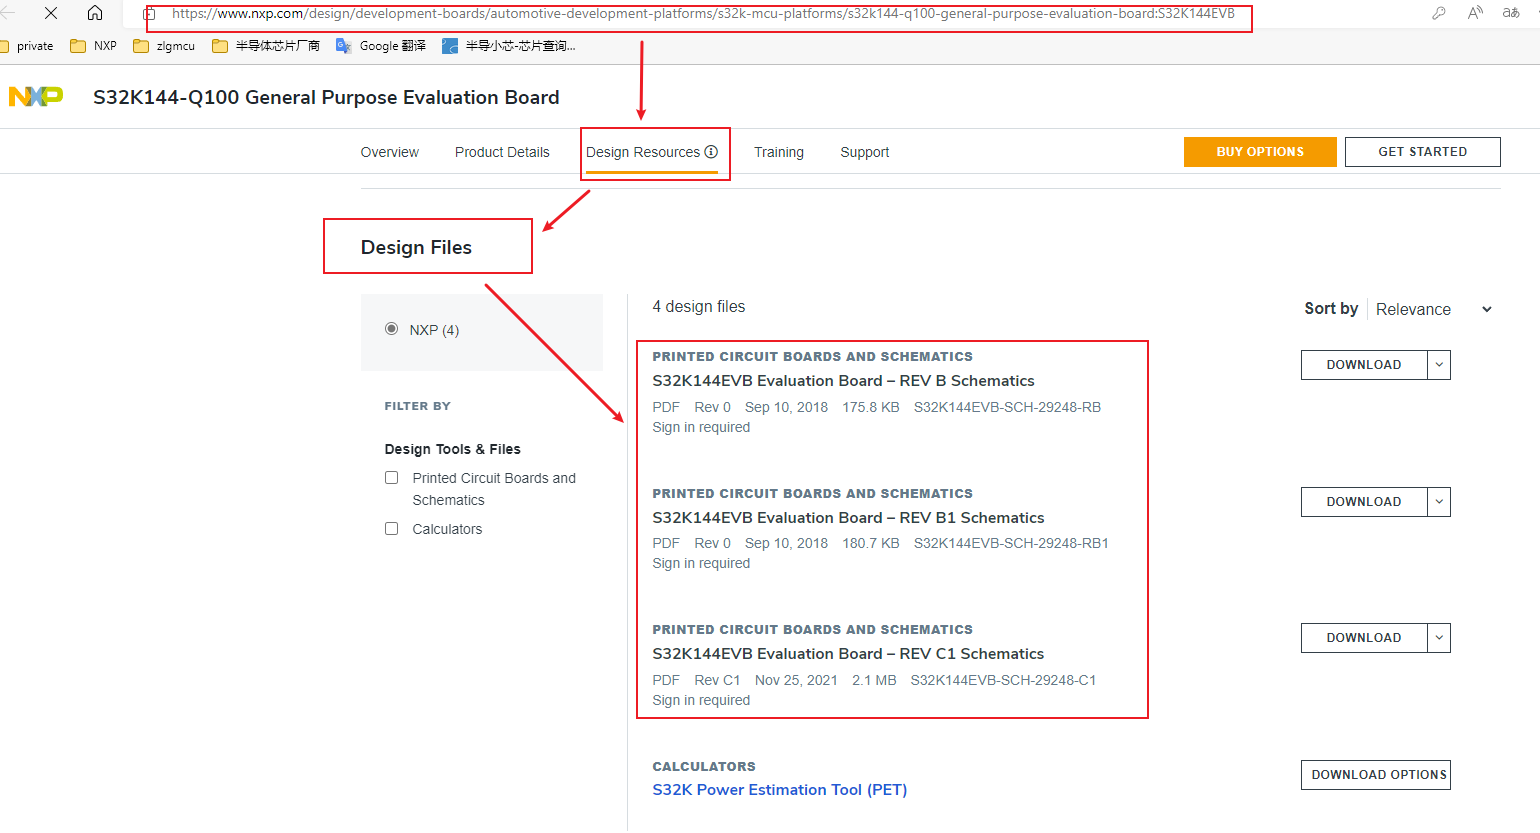This screenshot has height=833, width=1540.
Task: Go to the browser home icon
Action: pyautogui.click(x=95, y=13)
